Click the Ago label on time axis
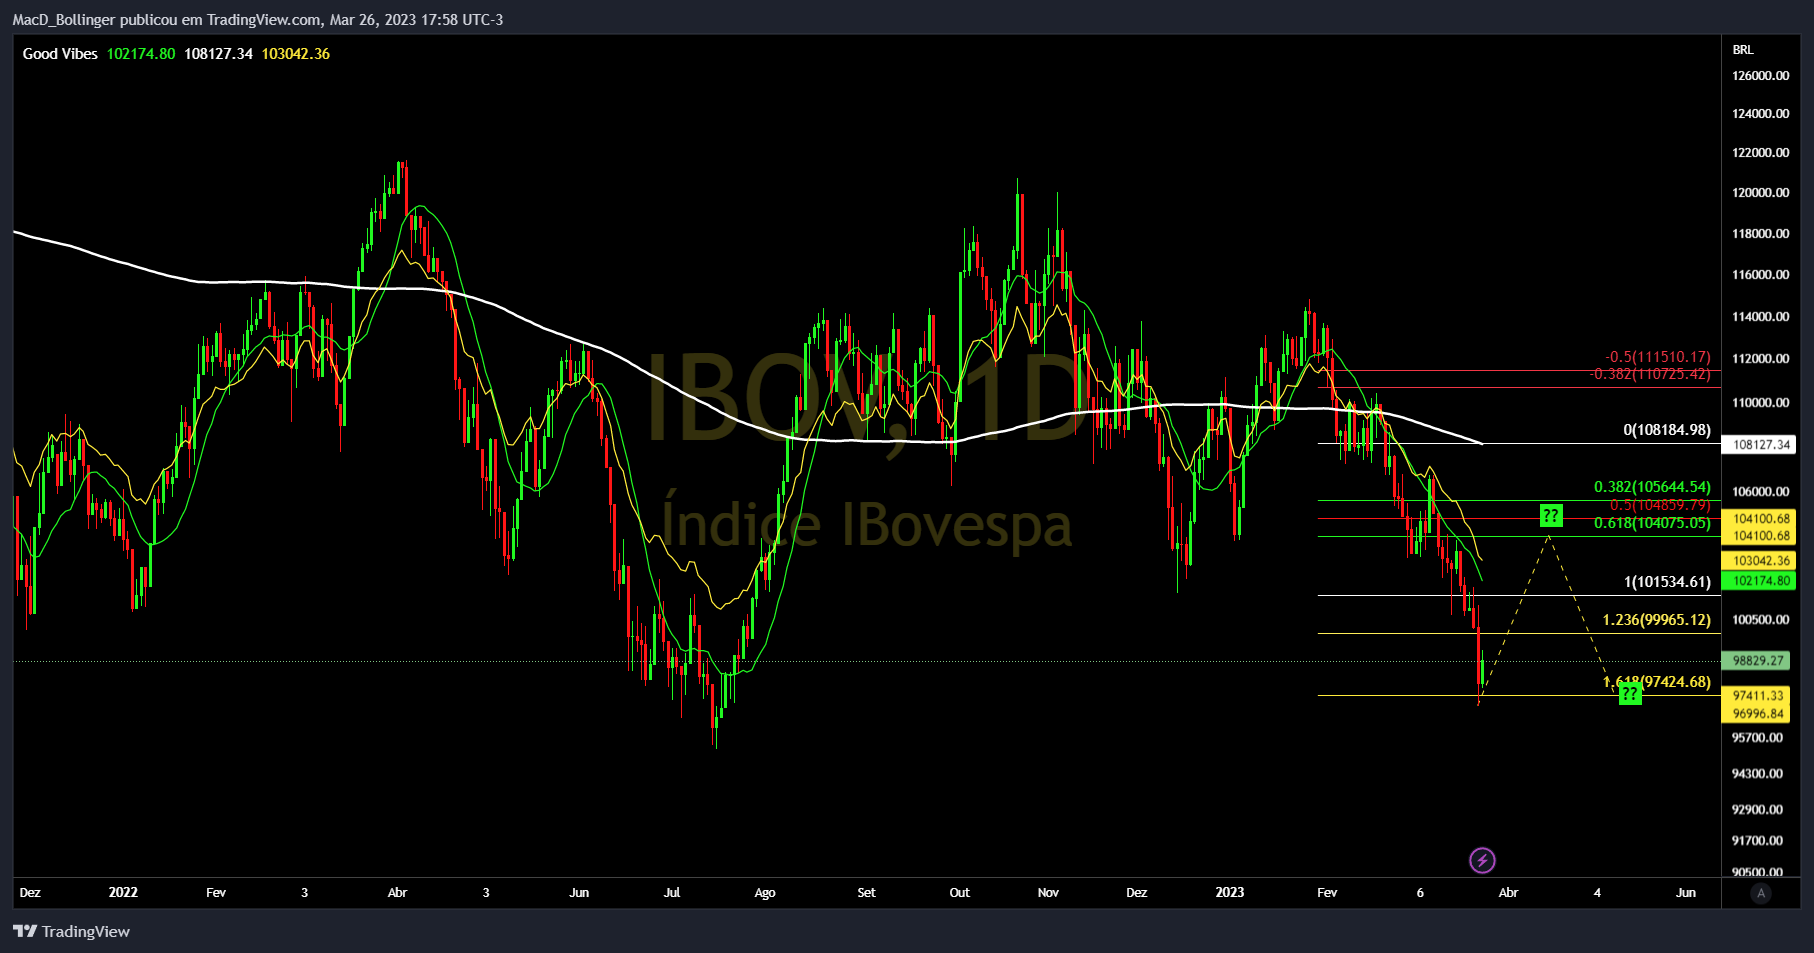 (x=765, y=893)
